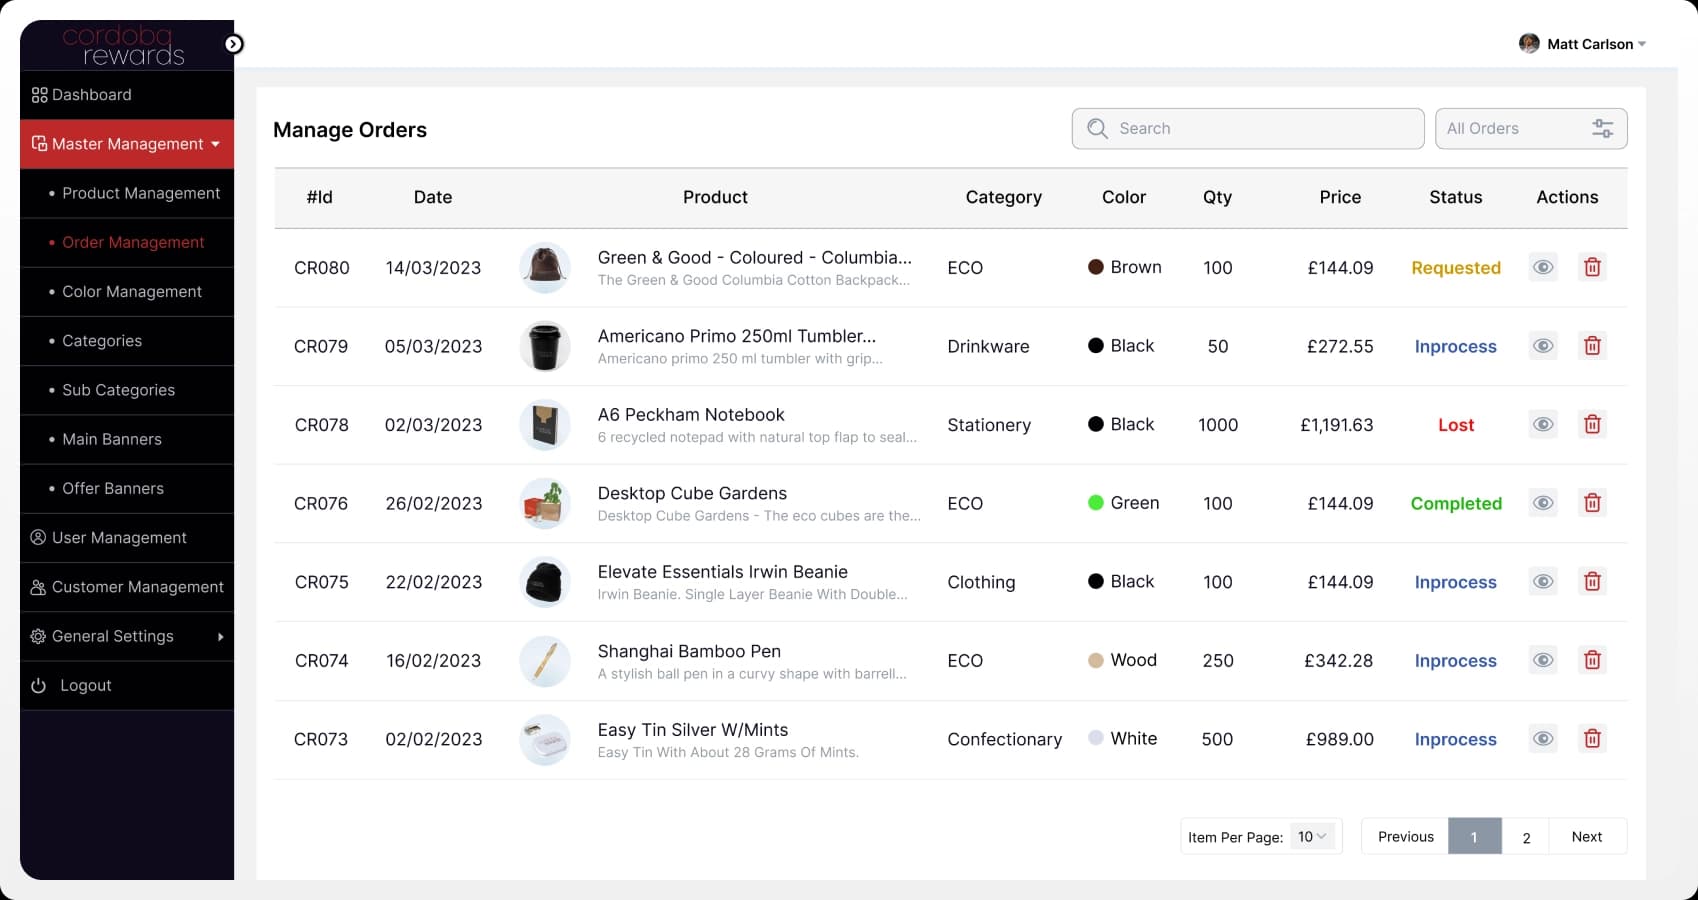Image resolution: width=1698 pixels, height=900 pixels.
Task: Open User Management section
Action: click(127, 538)
